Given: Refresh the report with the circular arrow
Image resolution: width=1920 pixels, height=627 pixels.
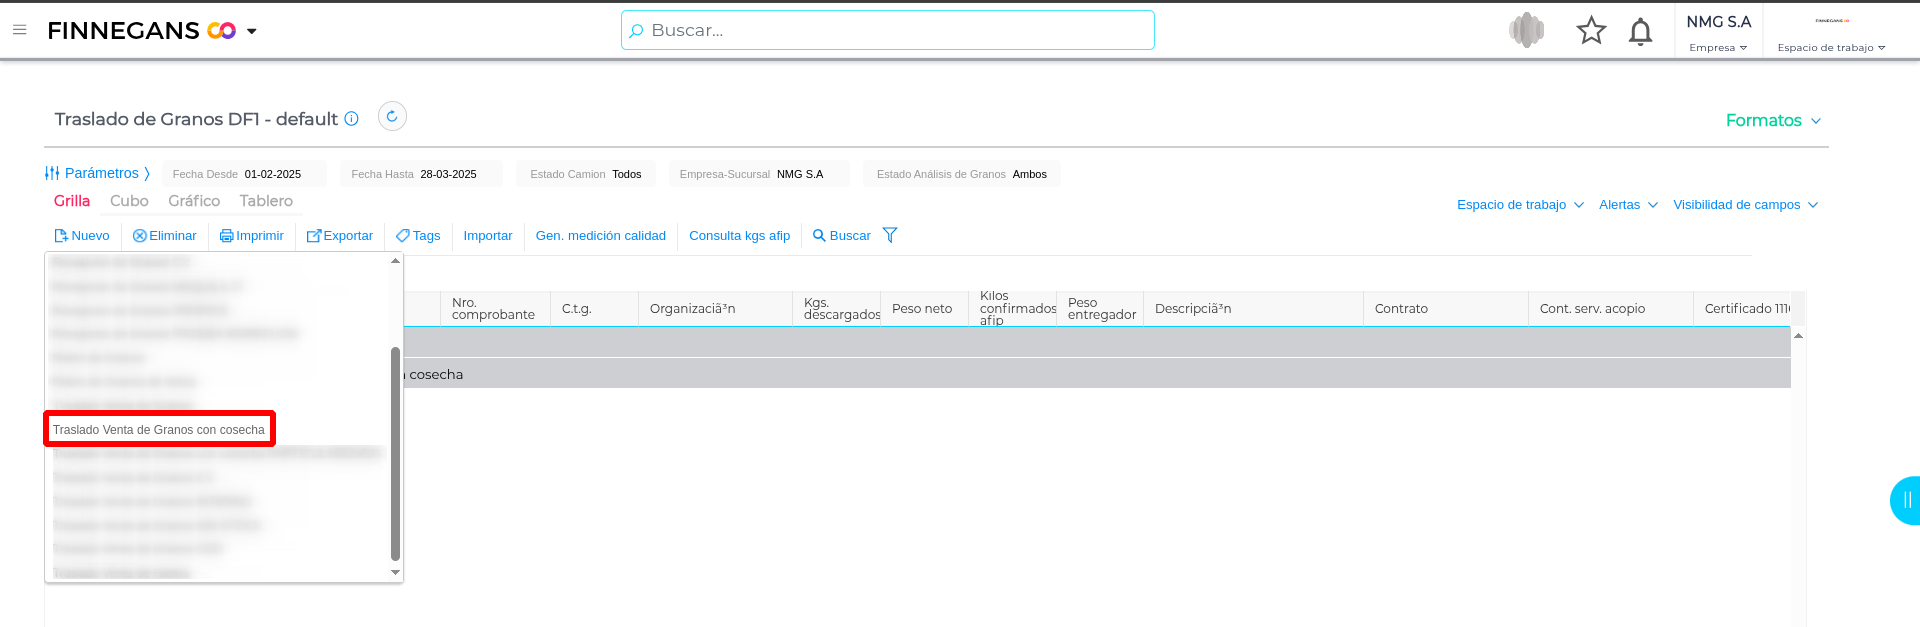Looking at the screenshot, I should [392, 116].
